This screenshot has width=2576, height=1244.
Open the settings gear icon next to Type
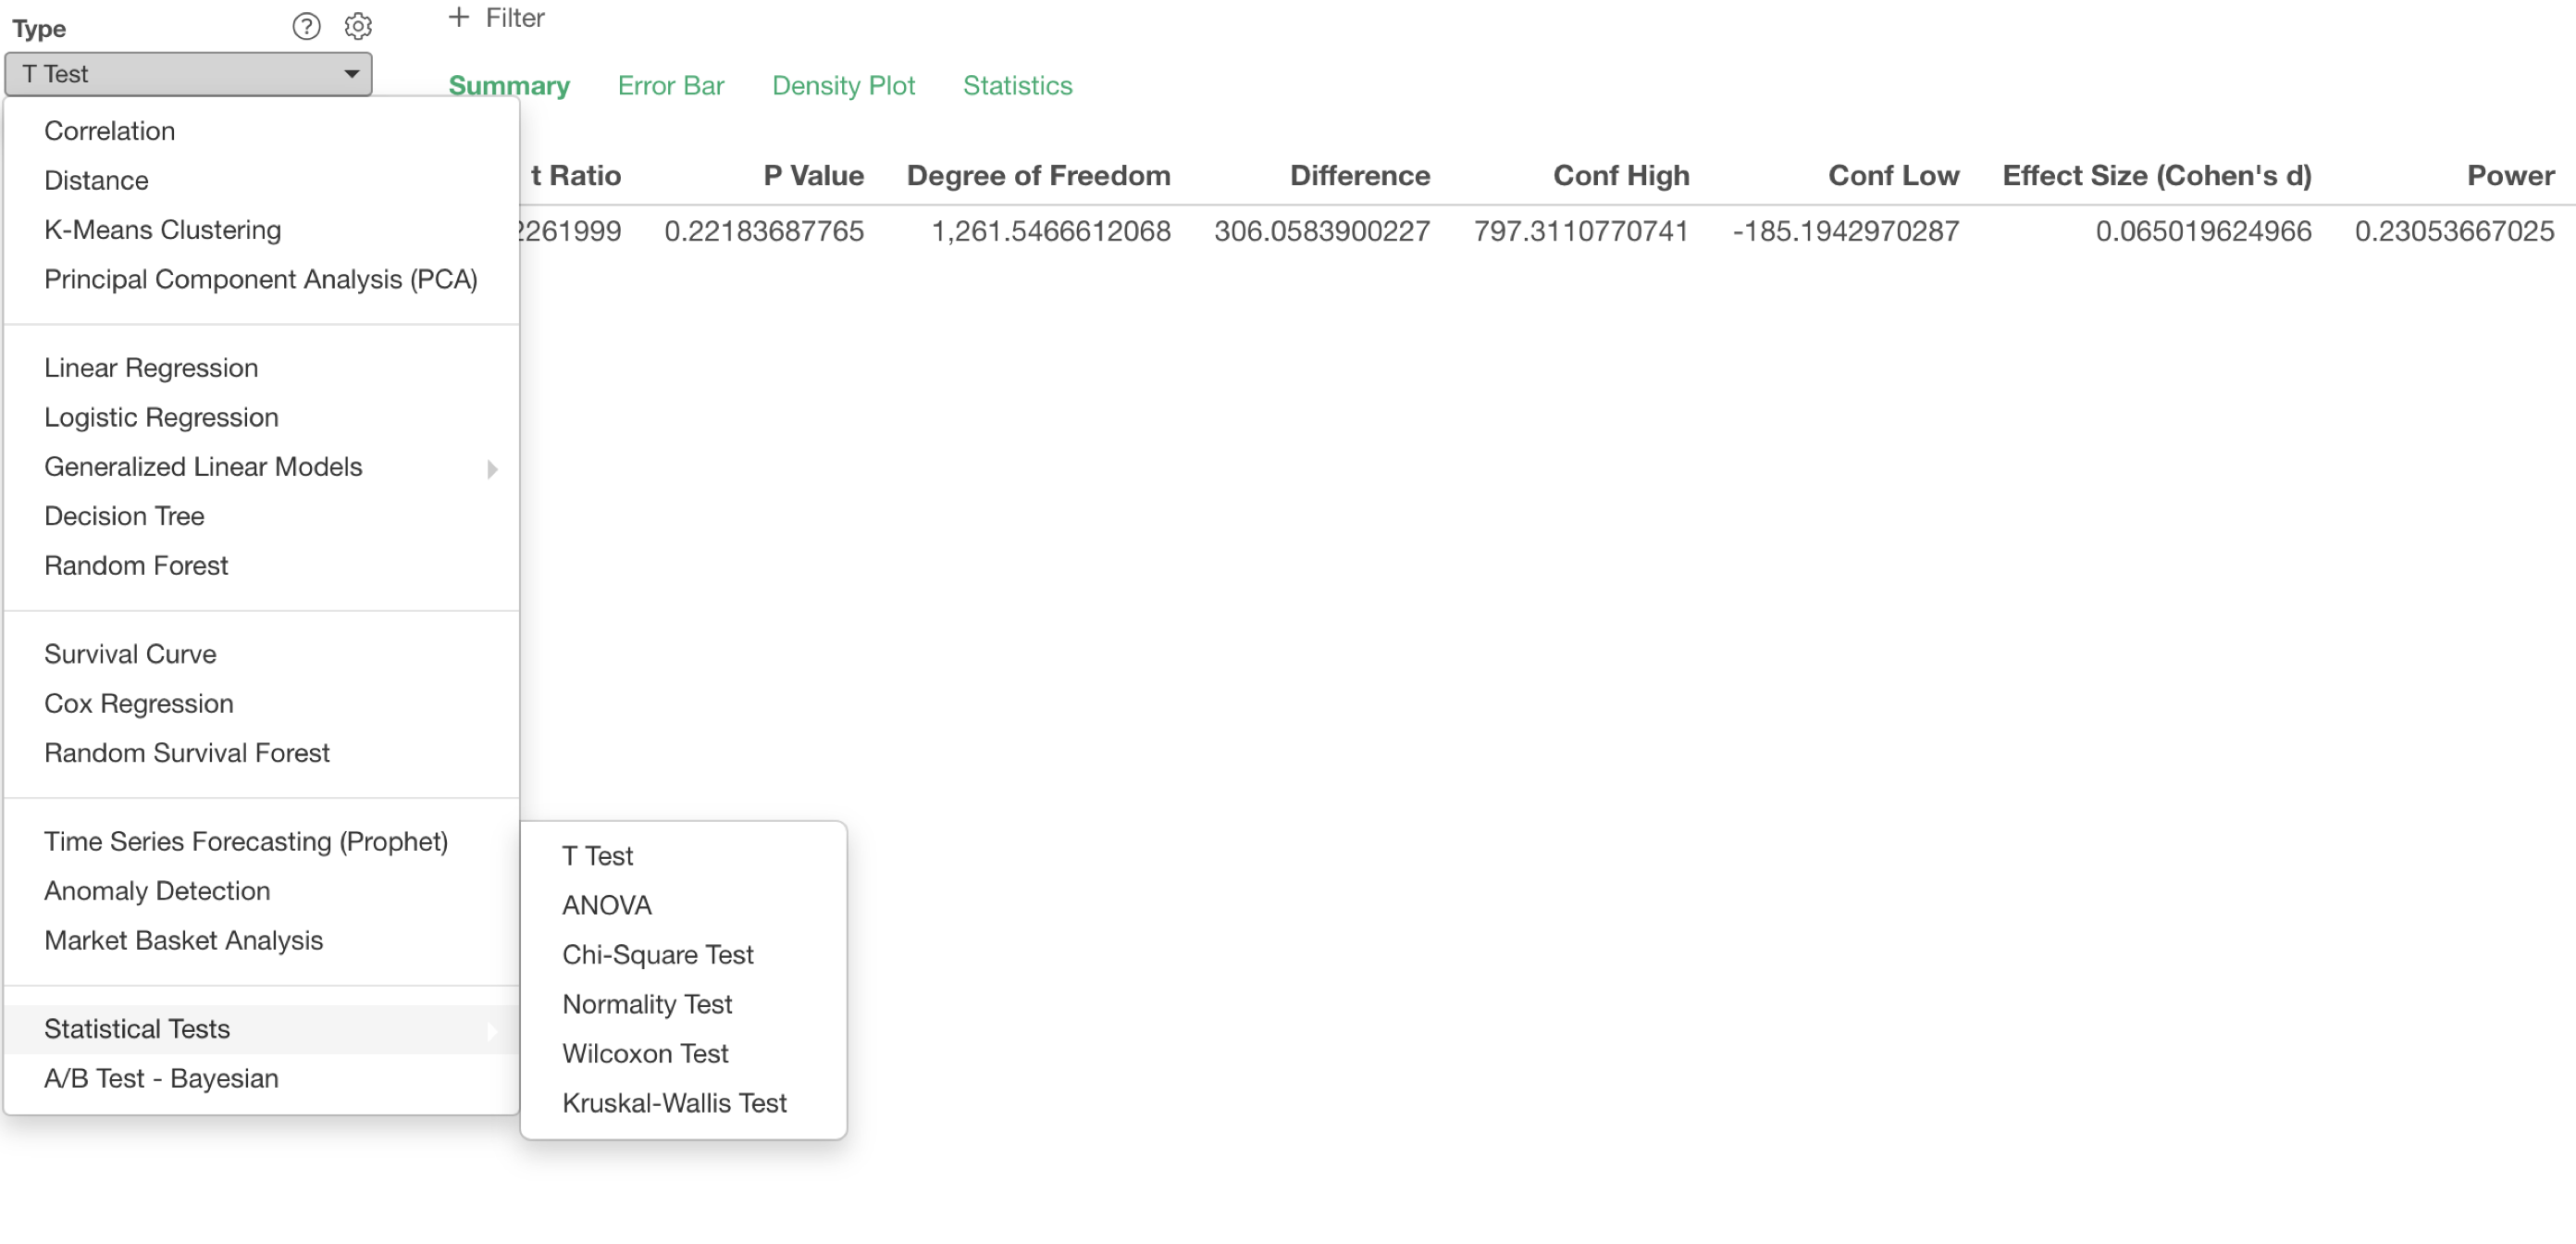pos(358,26)
